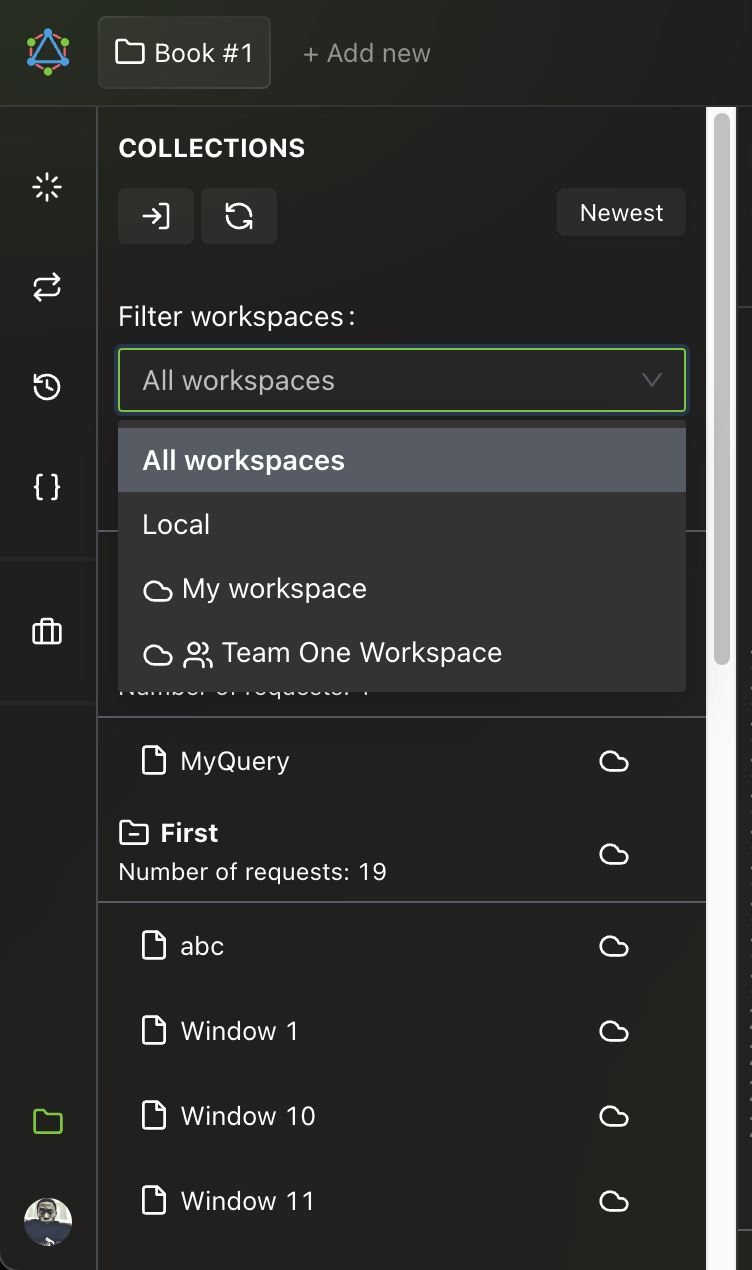Change sort order via Newest button
Image resolution: width=752 pixels, height=1270 pixels.
pos(621,213)
